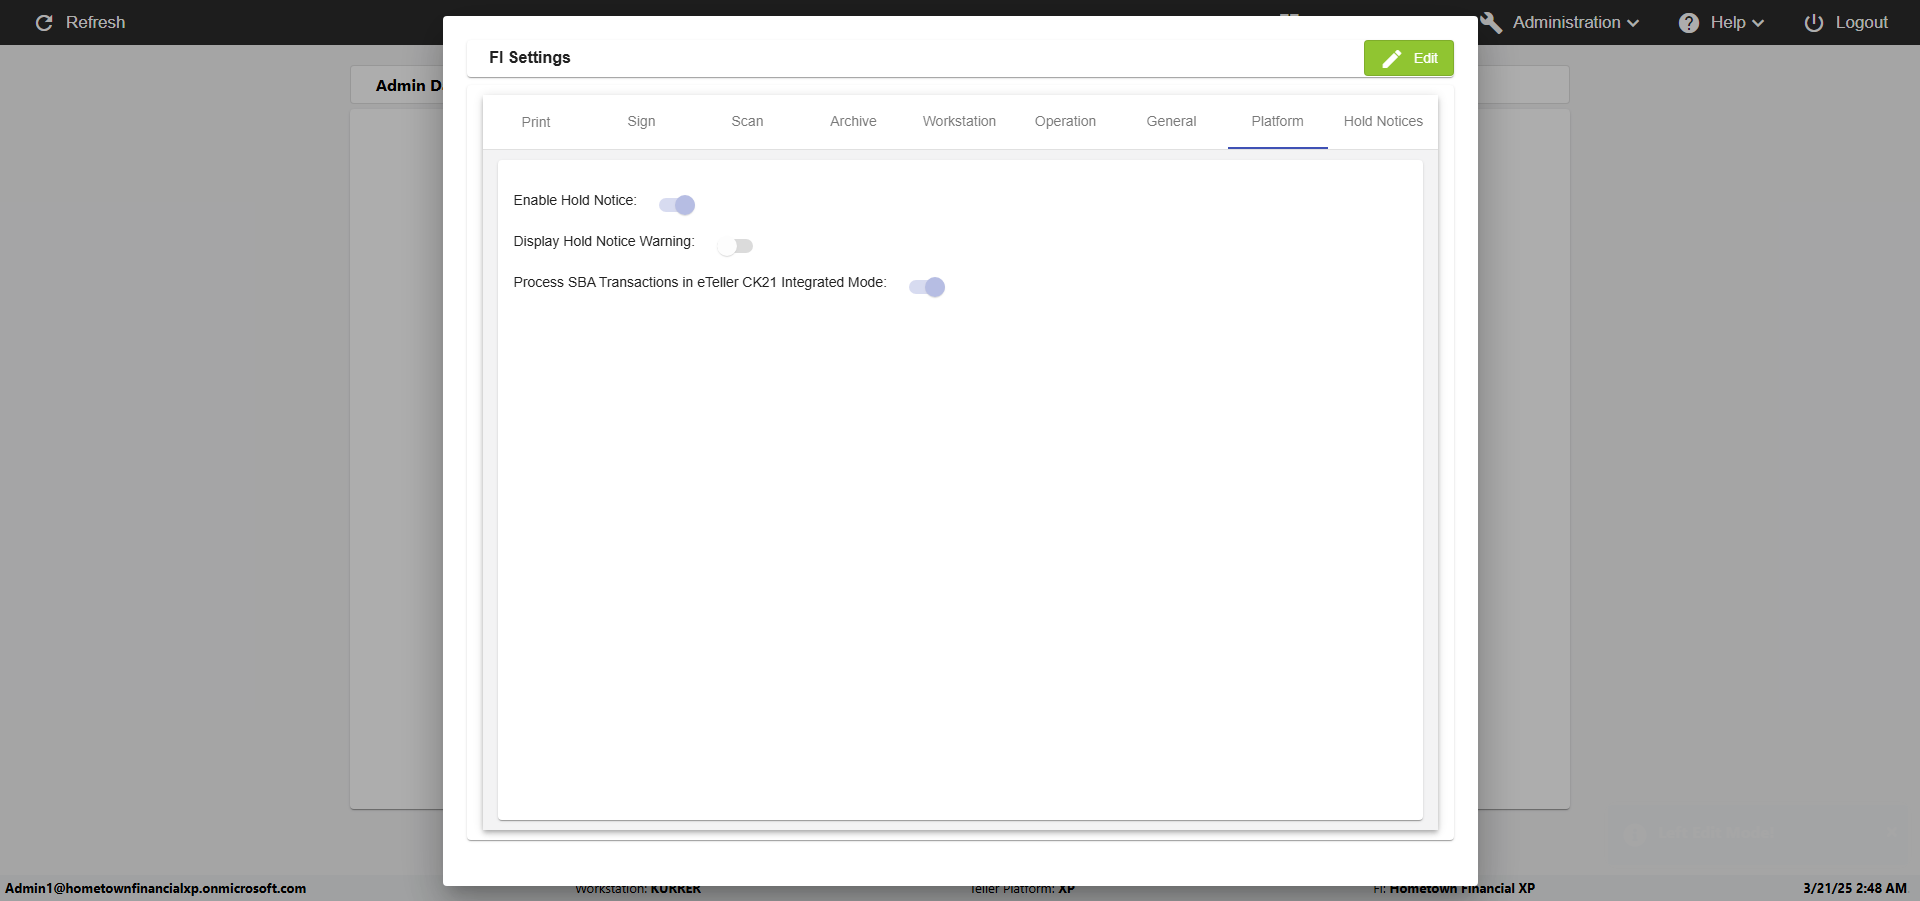The width and height of the screenshot is (1920, 901).
Task: Select the Operation tab
Action: coord(1065,122)
